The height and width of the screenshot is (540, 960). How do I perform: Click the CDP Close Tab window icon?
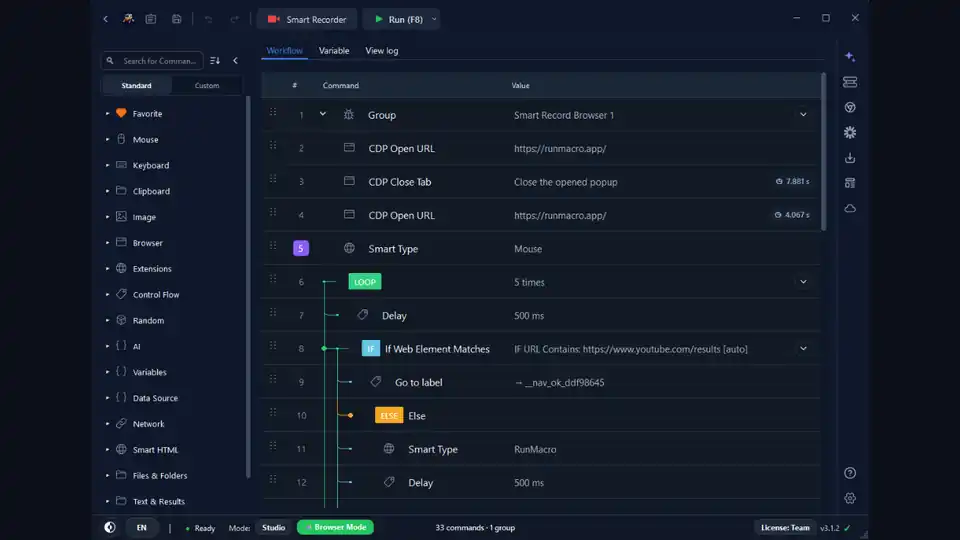[349, 181]
